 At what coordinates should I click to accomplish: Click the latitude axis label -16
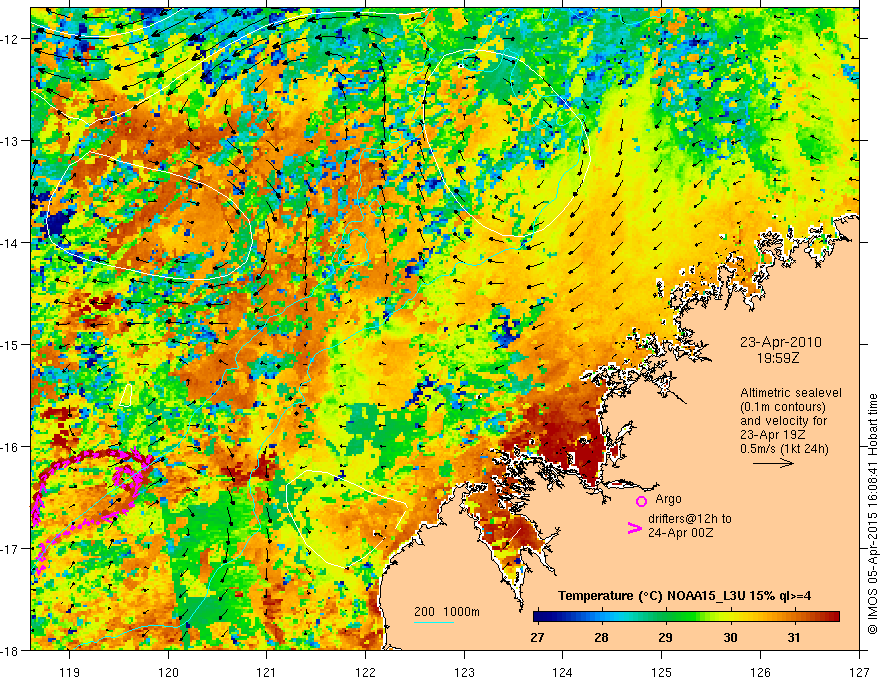point(12,447)
